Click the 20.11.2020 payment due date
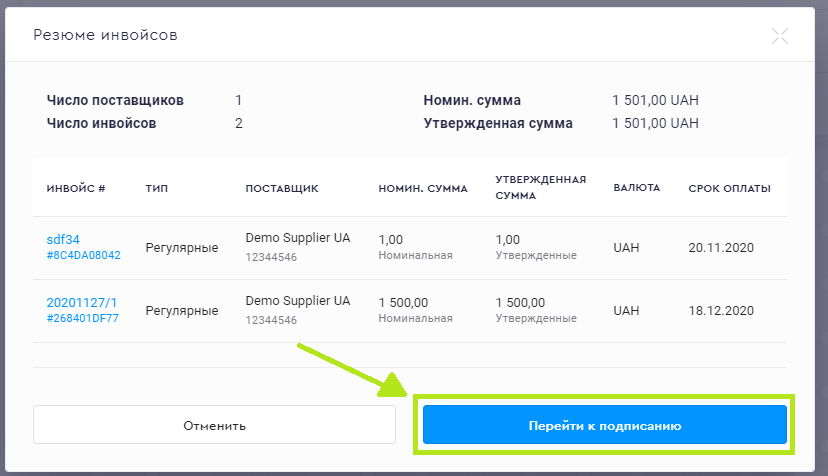The image size is (828, 476). (720, 247)
